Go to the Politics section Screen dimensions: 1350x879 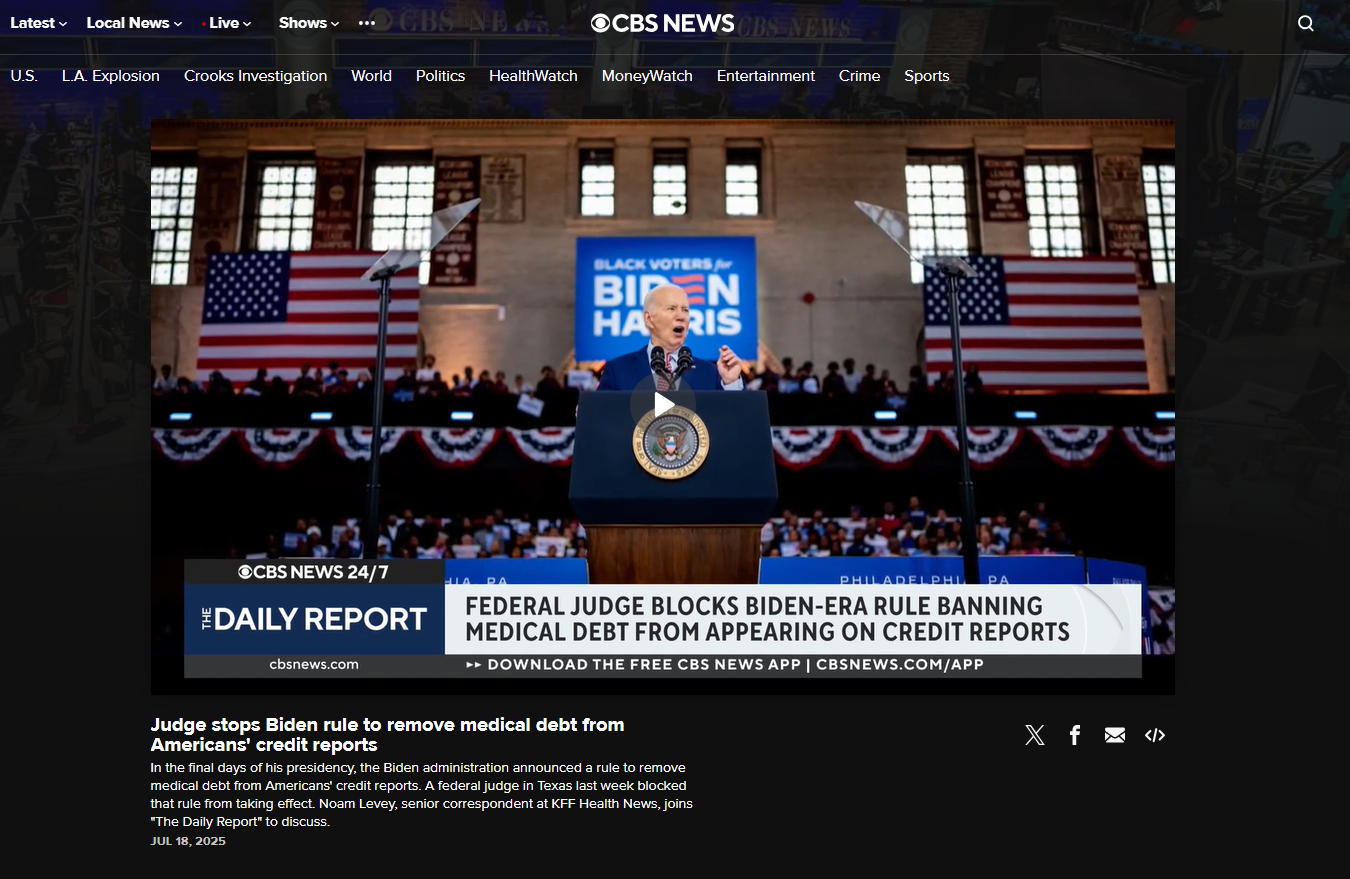point(440,76)
